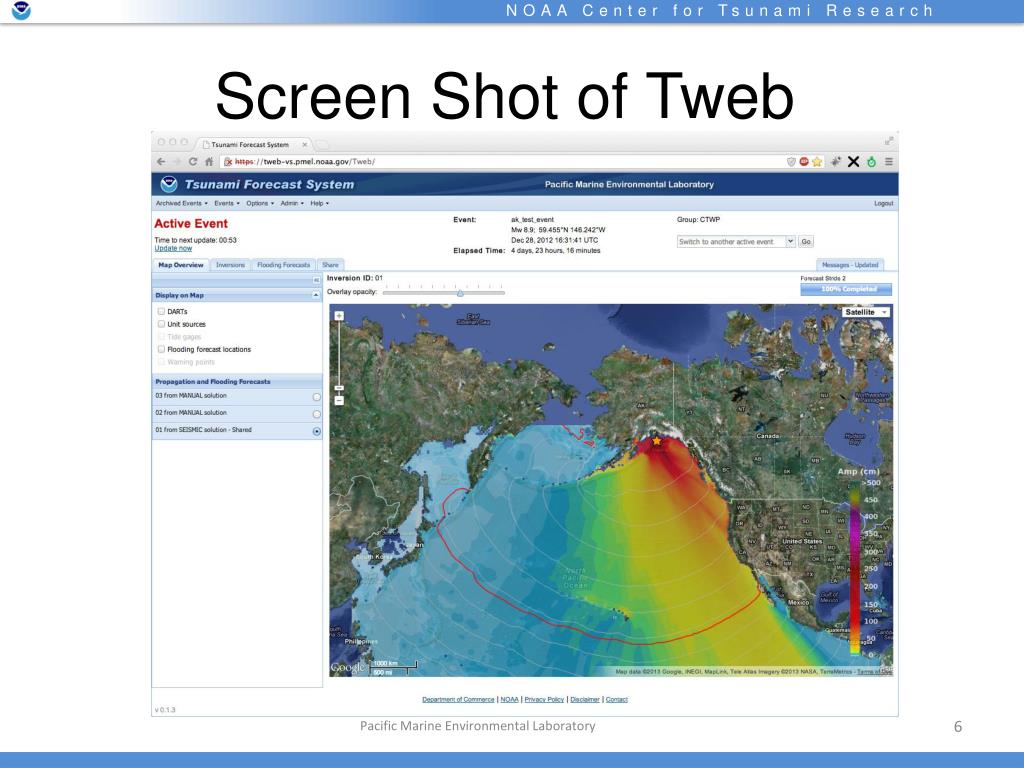Screen dimensions: 1024x768
Task: Click the browser back arrow
Action: [161, 161]
